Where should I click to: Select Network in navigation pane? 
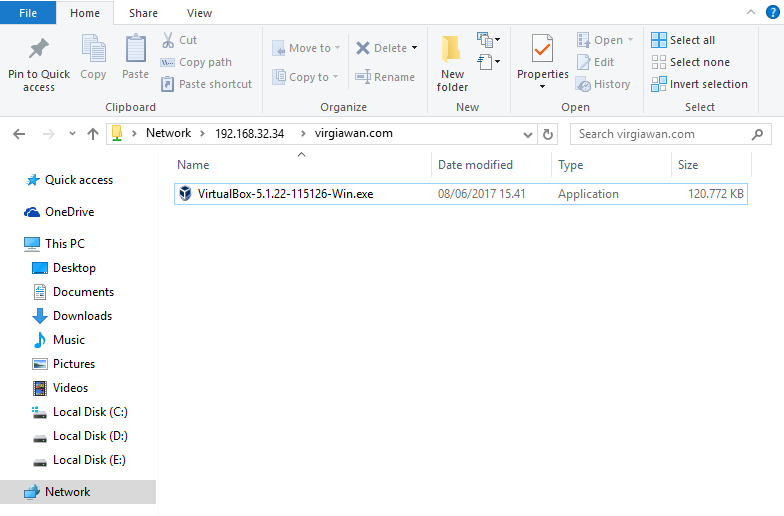[x=78, y=492]
